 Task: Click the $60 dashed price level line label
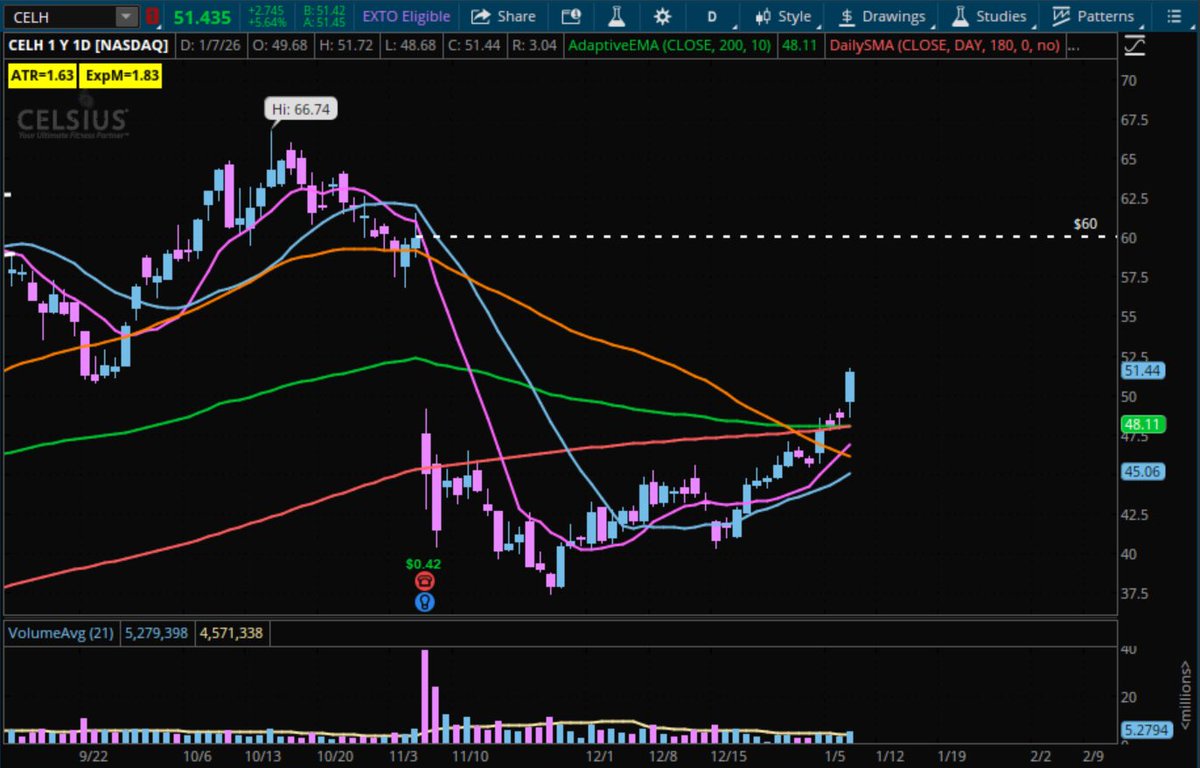pyautogui.click(x=1085, y=224)
